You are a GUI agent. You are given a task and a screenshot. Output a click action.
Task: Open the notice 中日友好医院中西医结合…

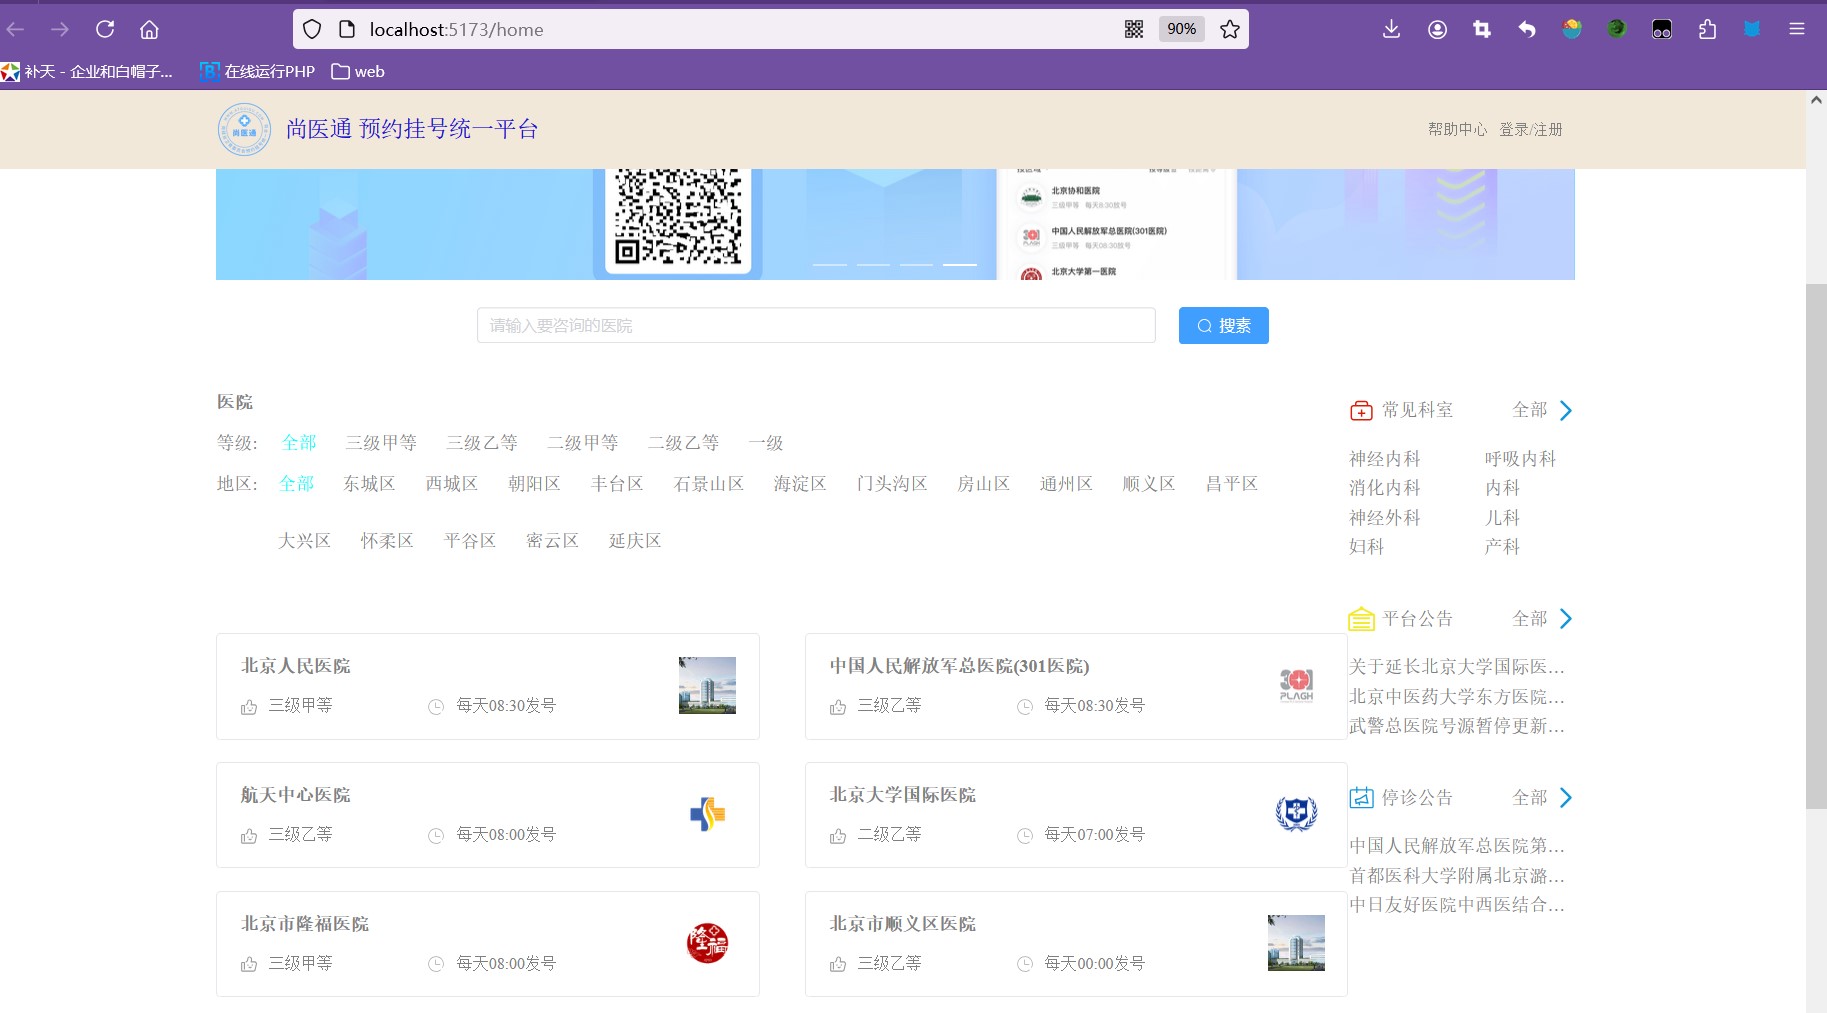[x=1457, y=905]
